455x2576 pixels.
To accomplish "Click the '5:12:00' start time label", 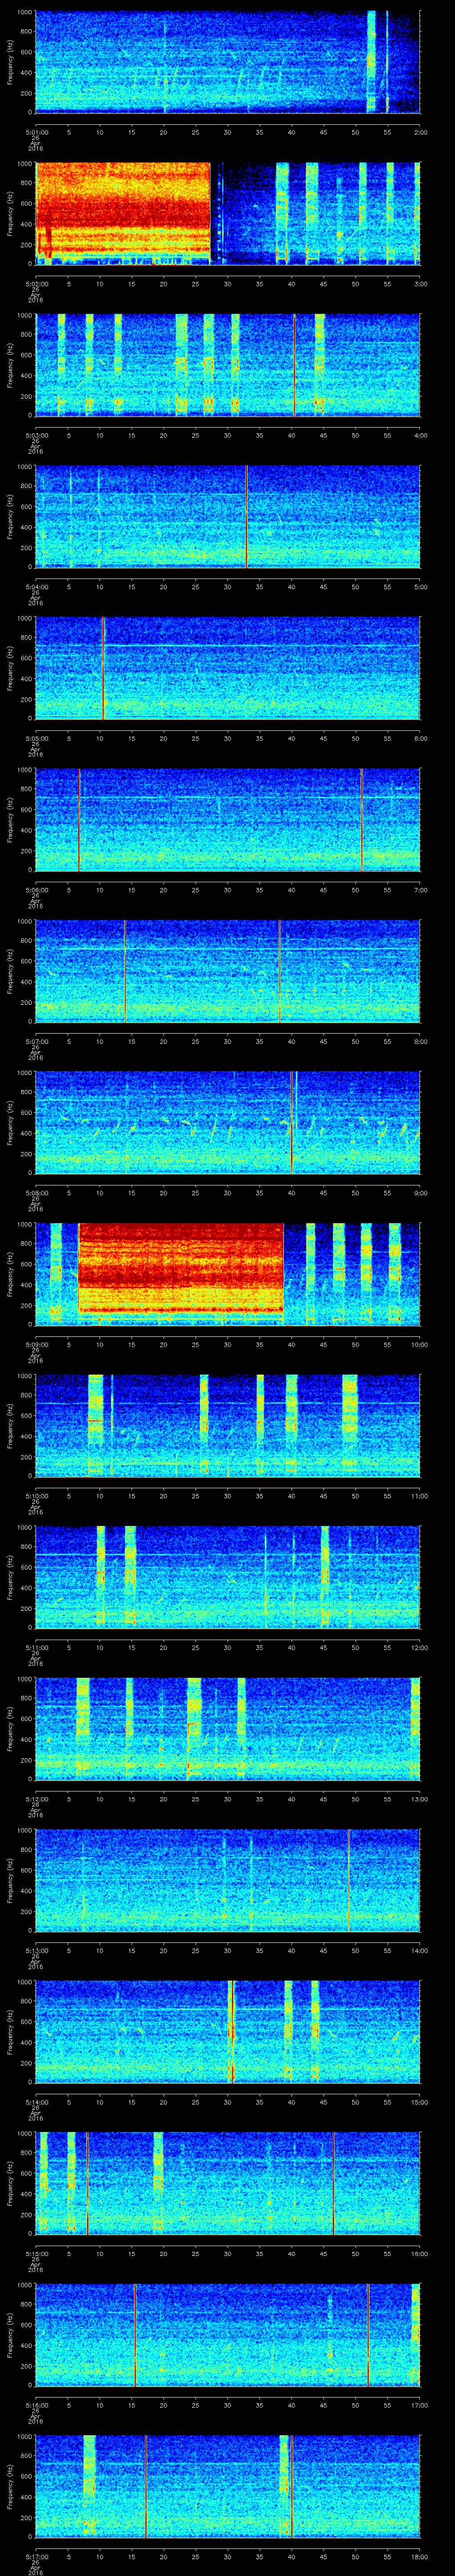I will tap(36, 1799).
